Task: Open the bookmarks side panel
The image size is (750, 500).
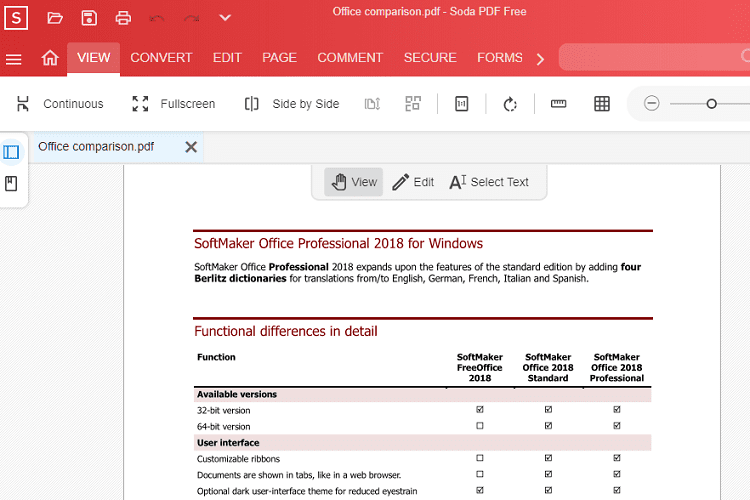Action: pos(11,184)
